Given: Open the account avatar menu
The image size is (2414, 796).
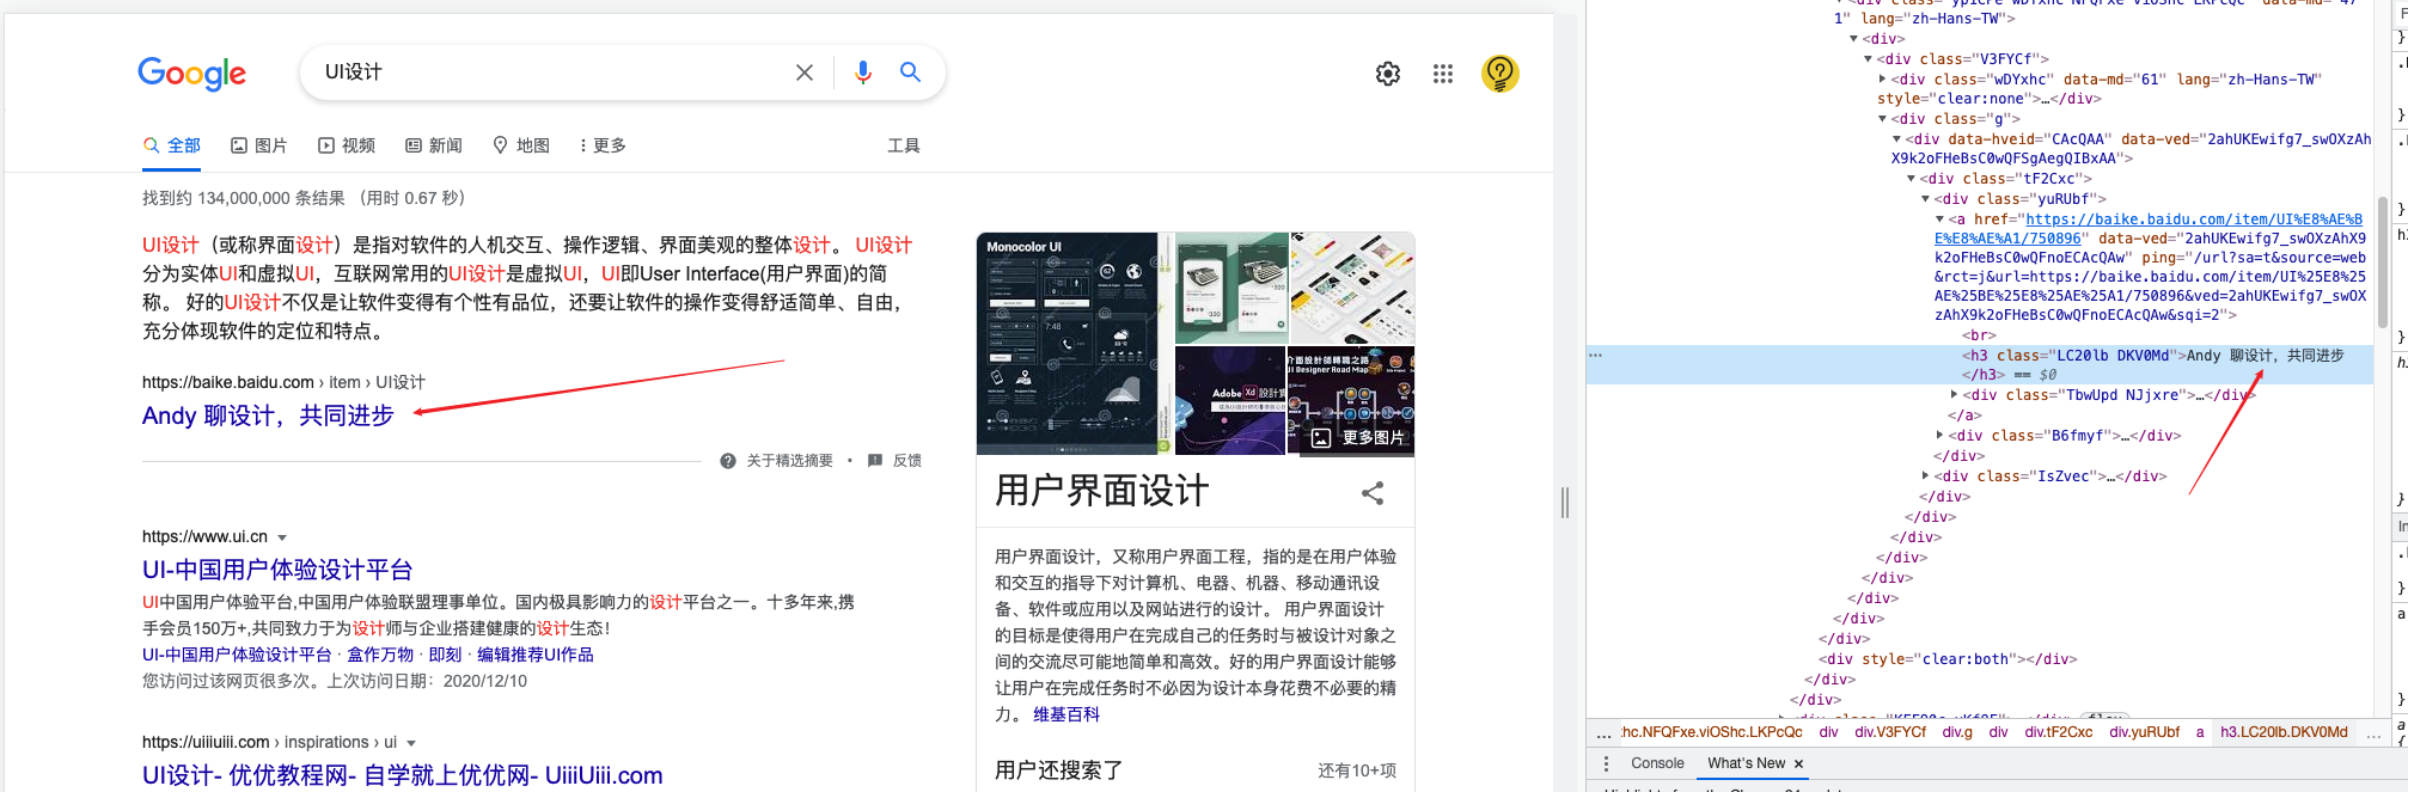Looking at the screenshot, I should pyautogui.click(x=1500, y=73).
